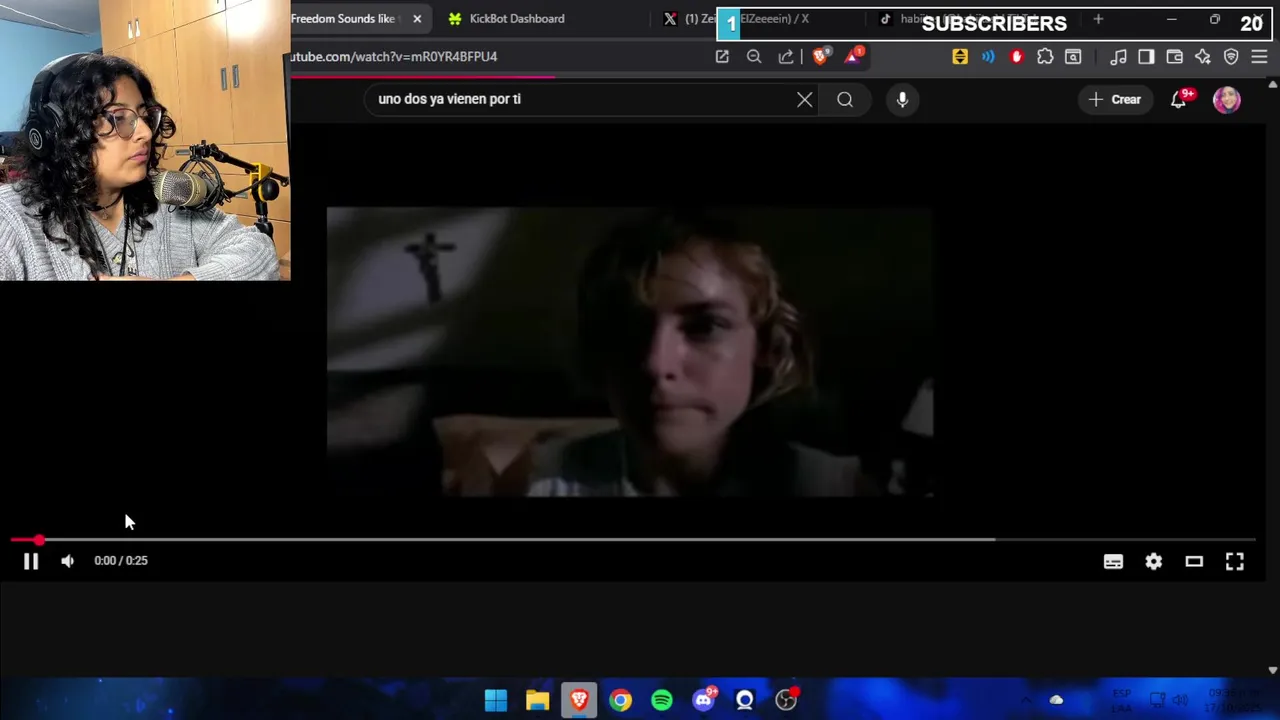Launch Google Chrome from the taskbar
1280x720 pixels.
(x=621, y=700)
